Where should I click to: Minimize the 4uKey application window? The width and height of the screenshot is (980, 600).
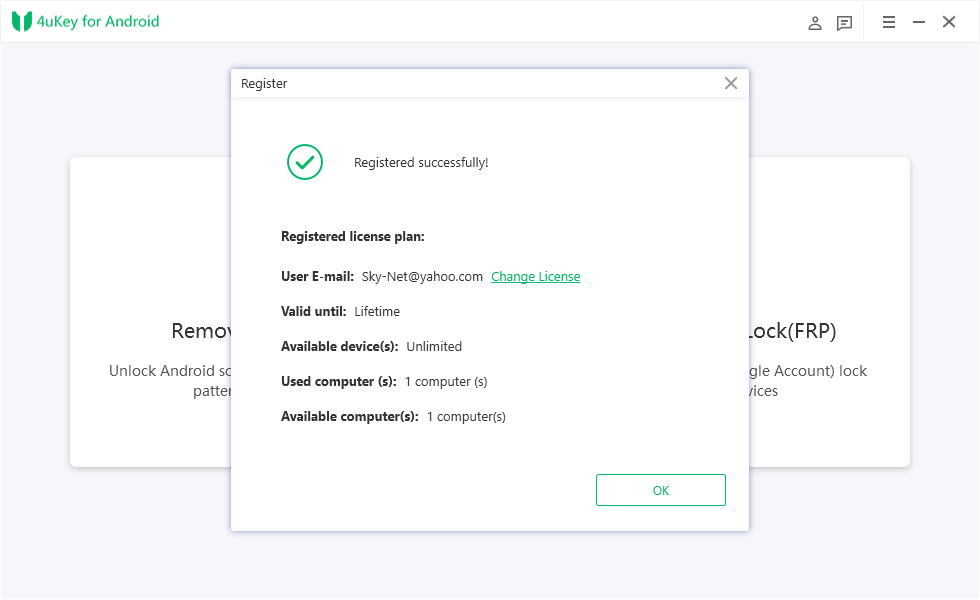(x=919, y=22)
